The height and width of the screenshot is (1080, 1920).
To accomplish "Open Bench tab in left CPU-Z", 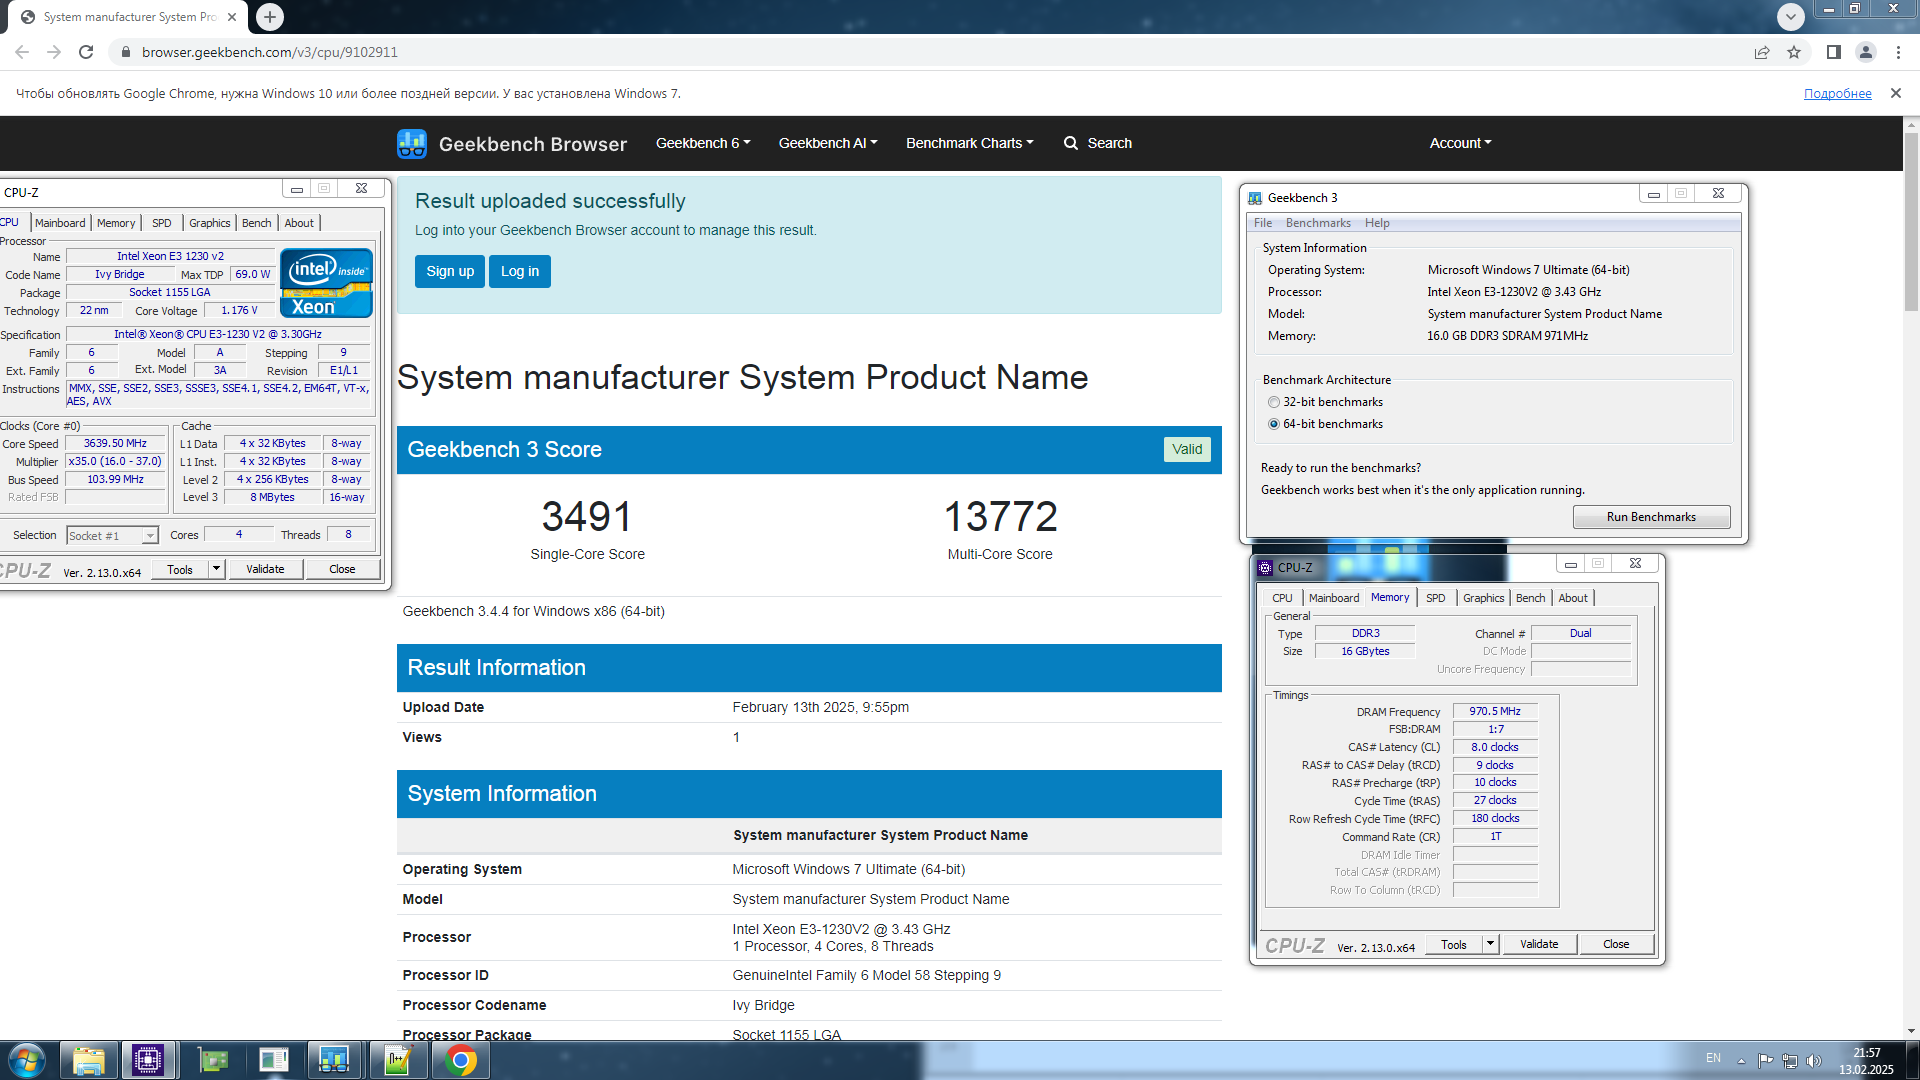I will pos(256,223).
